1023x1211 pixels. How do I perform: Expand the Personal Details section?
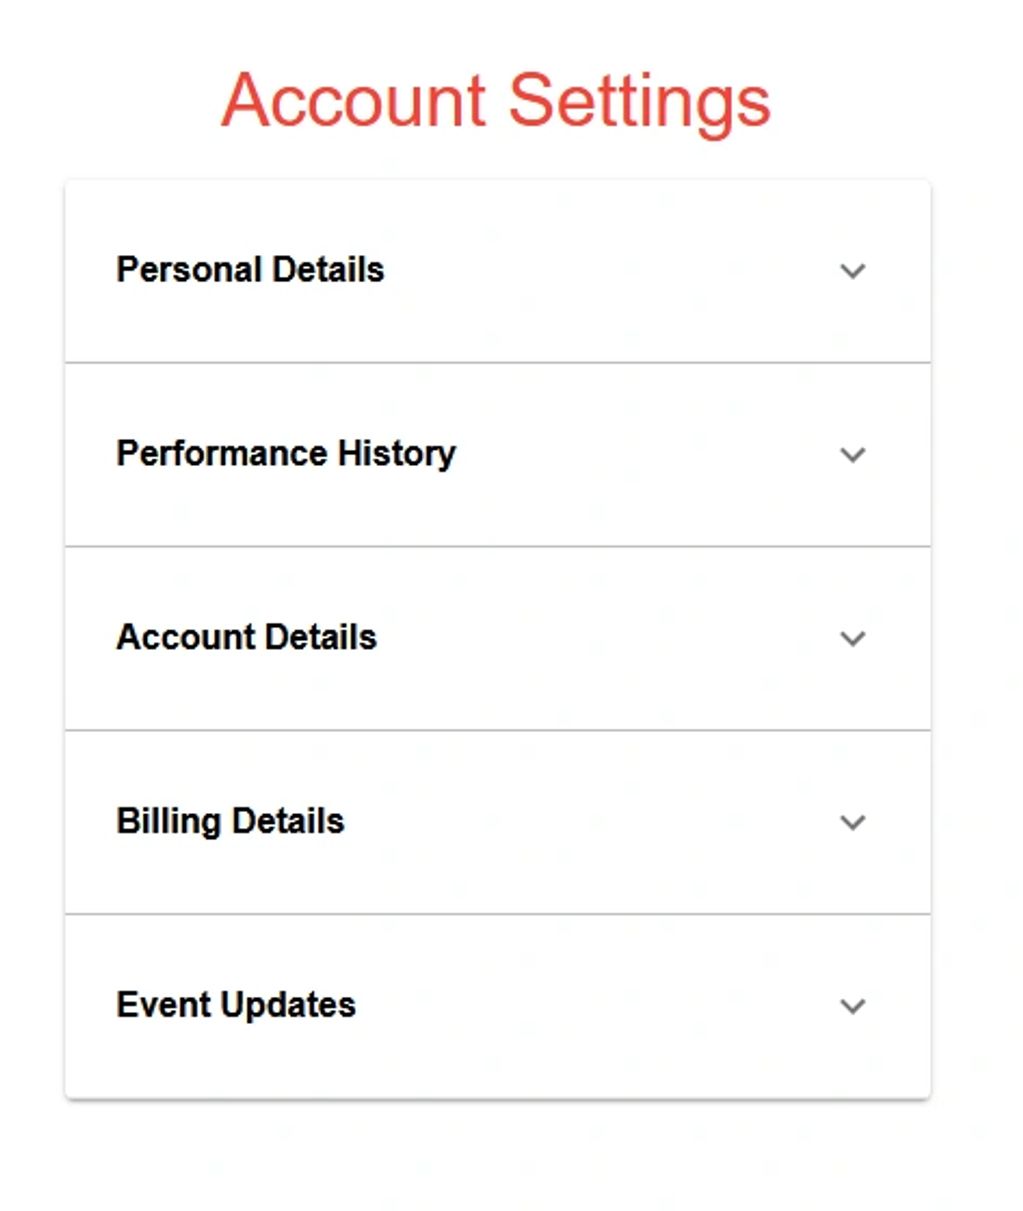click(x=498, y=271)
